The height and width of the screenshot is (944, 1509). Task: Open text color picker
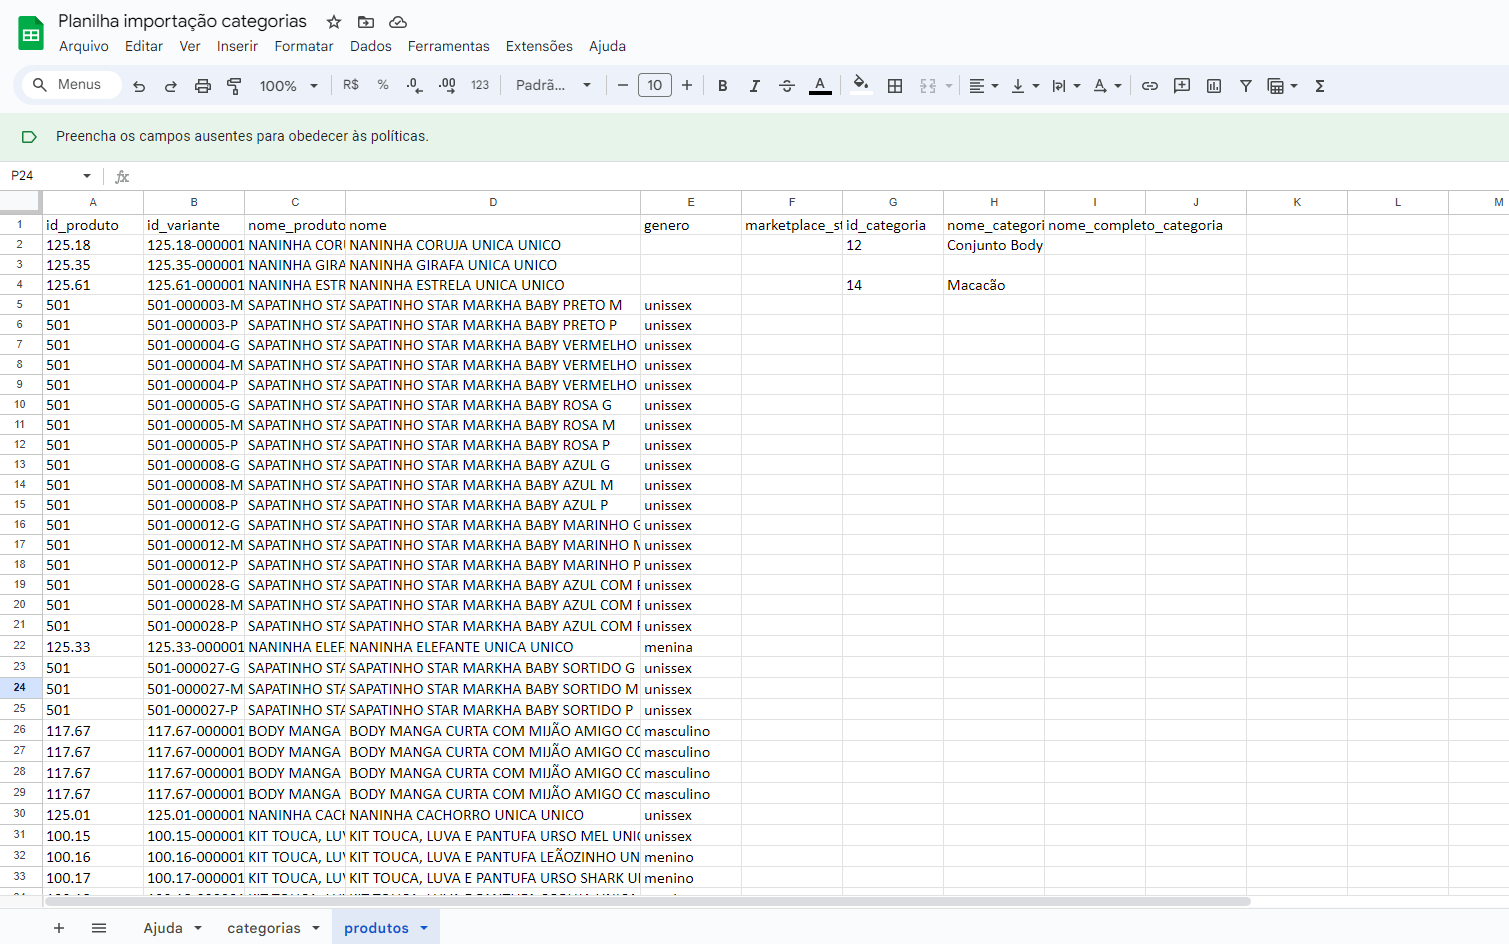tap(820, 86)
